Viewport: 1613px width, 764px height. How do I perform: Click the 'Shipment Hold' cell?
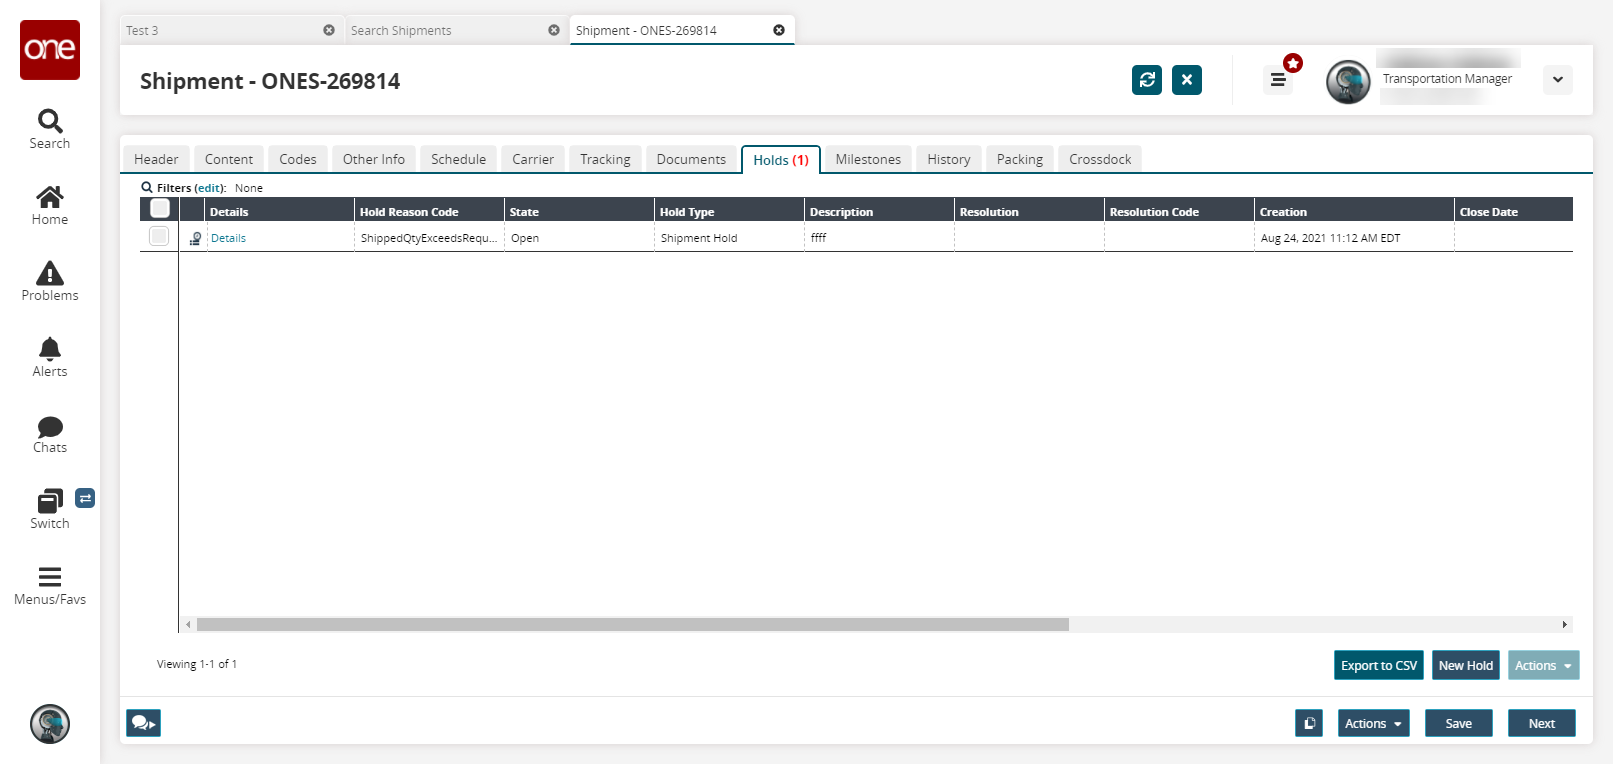click(x=729, y=238)
